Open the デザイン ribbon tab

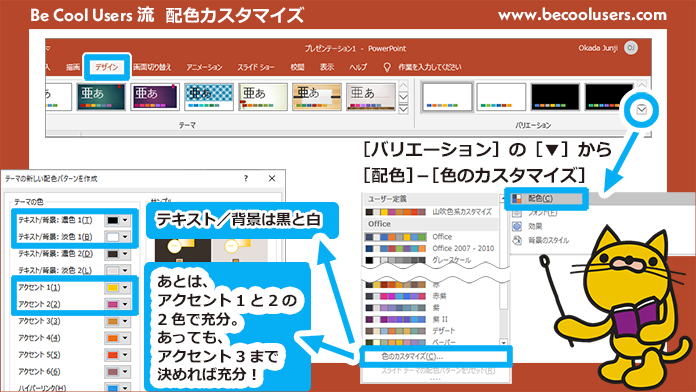pyautogui.click(x=107, y=67)
